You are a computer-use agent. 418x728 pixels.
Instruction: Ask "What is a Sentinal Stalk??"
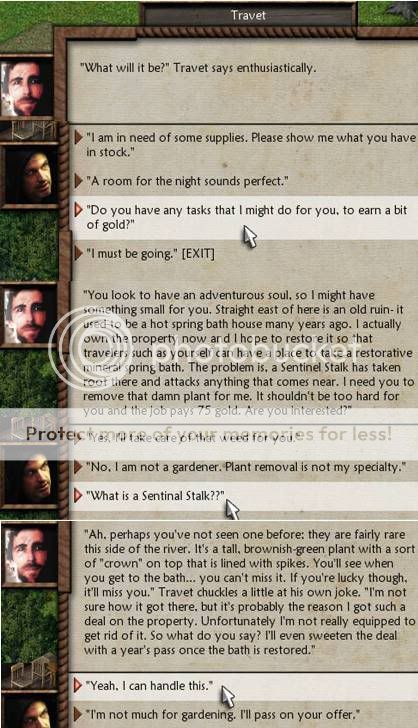pos(155,495)
